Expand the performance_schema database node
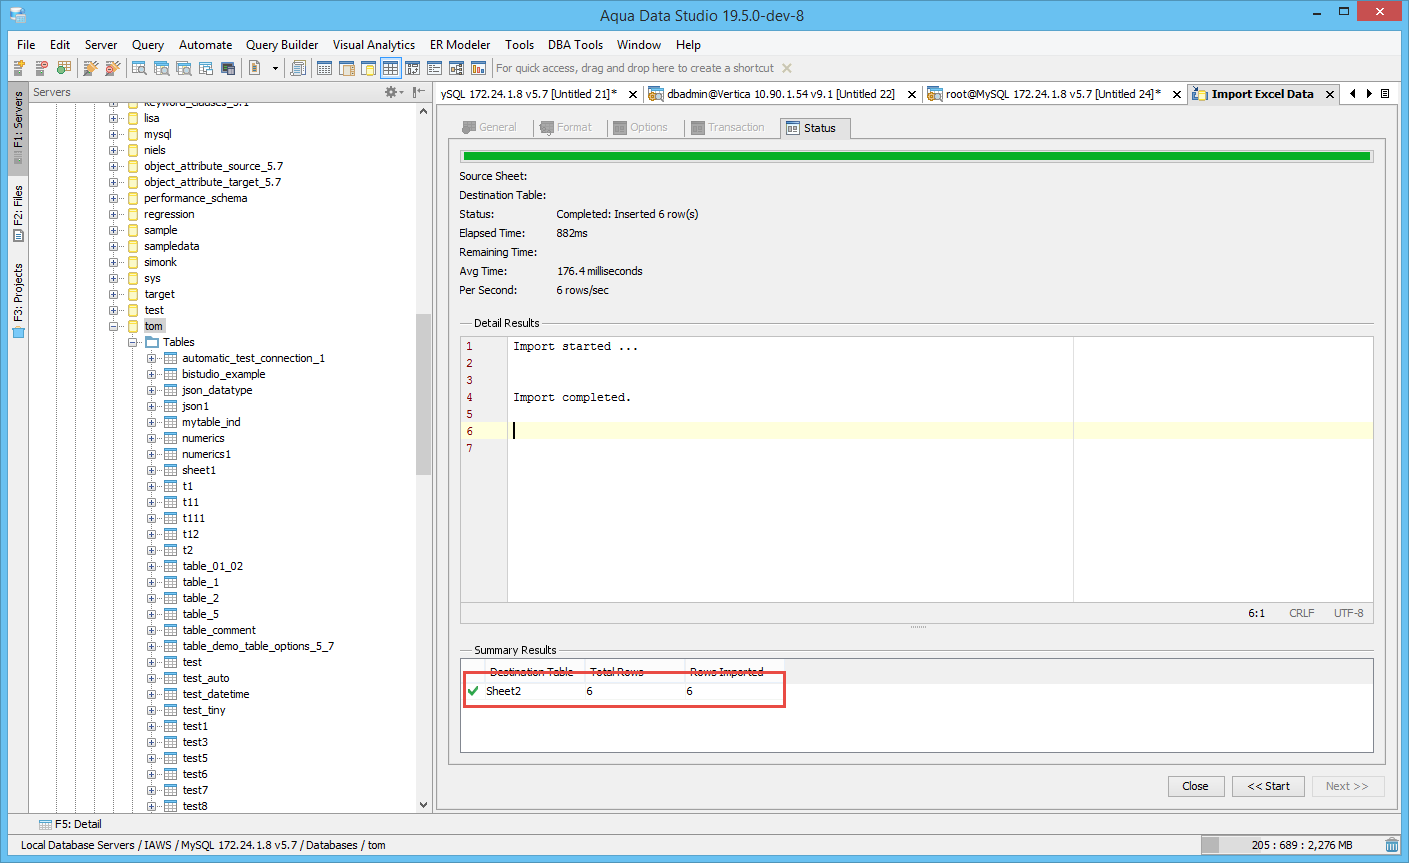1409x863 pixels. click(x=113, y=198)
